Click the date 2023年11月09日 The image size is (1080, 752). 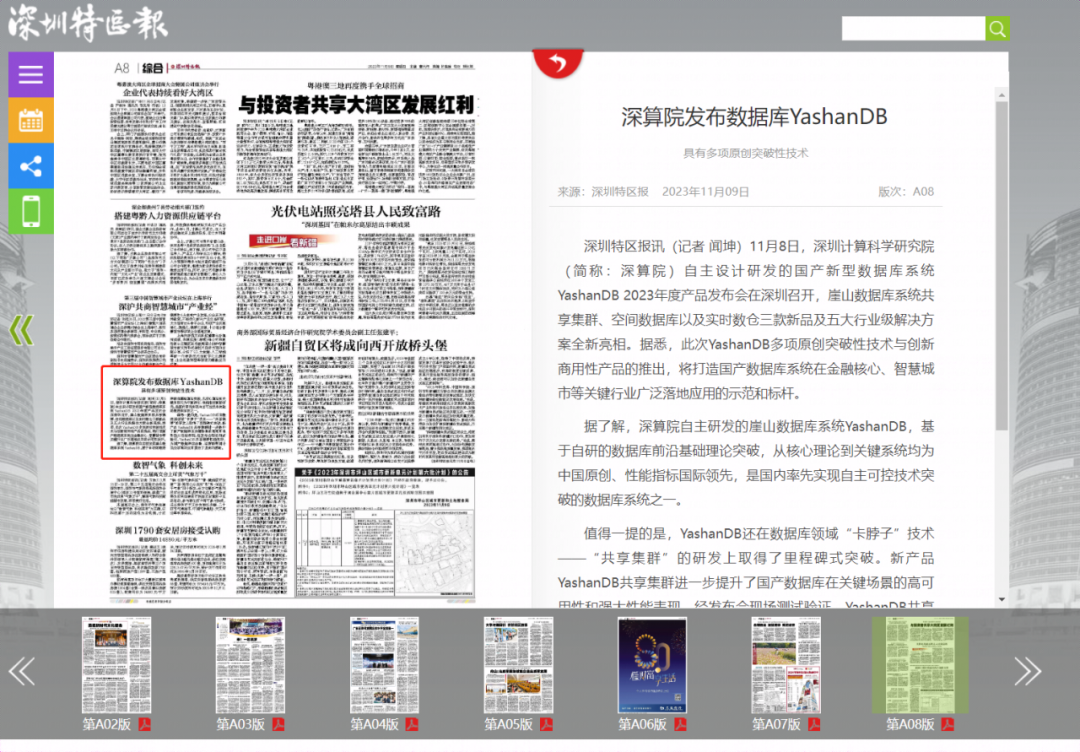pos(705,191)
